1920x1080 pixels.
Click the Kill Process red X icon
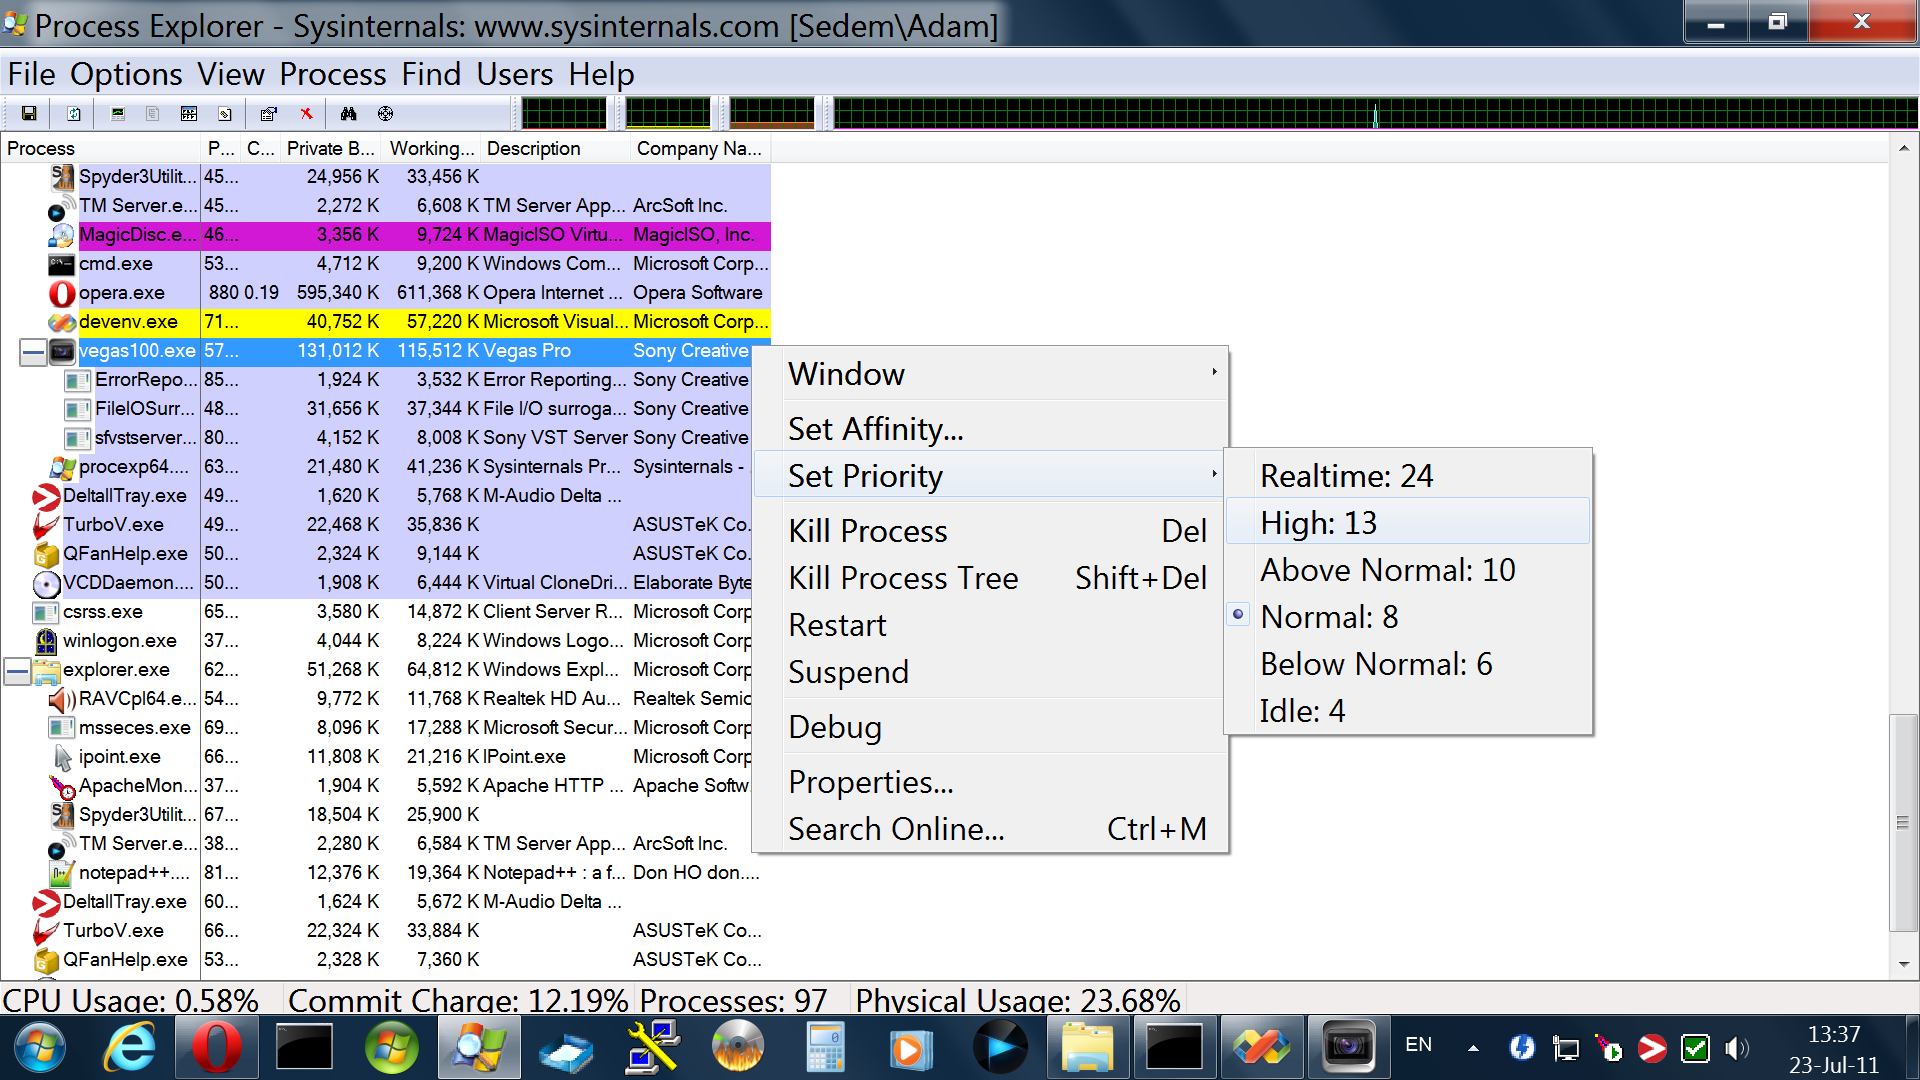(307, 114)
